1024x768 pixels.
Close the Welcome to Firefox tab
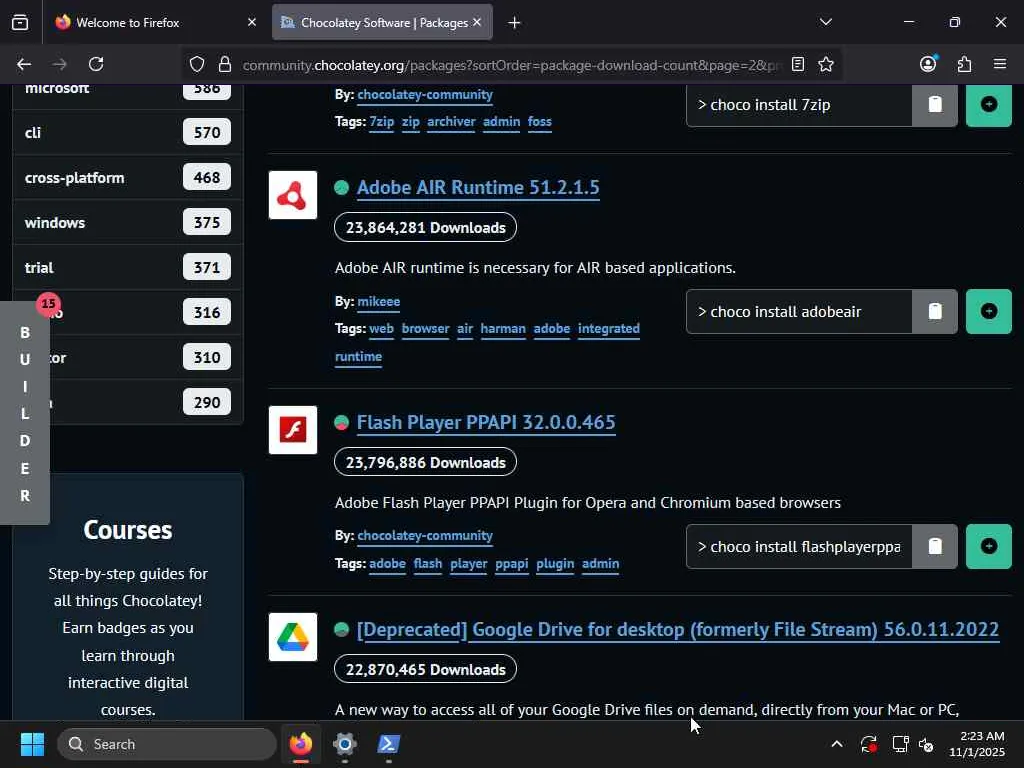(x=252, y=22)
